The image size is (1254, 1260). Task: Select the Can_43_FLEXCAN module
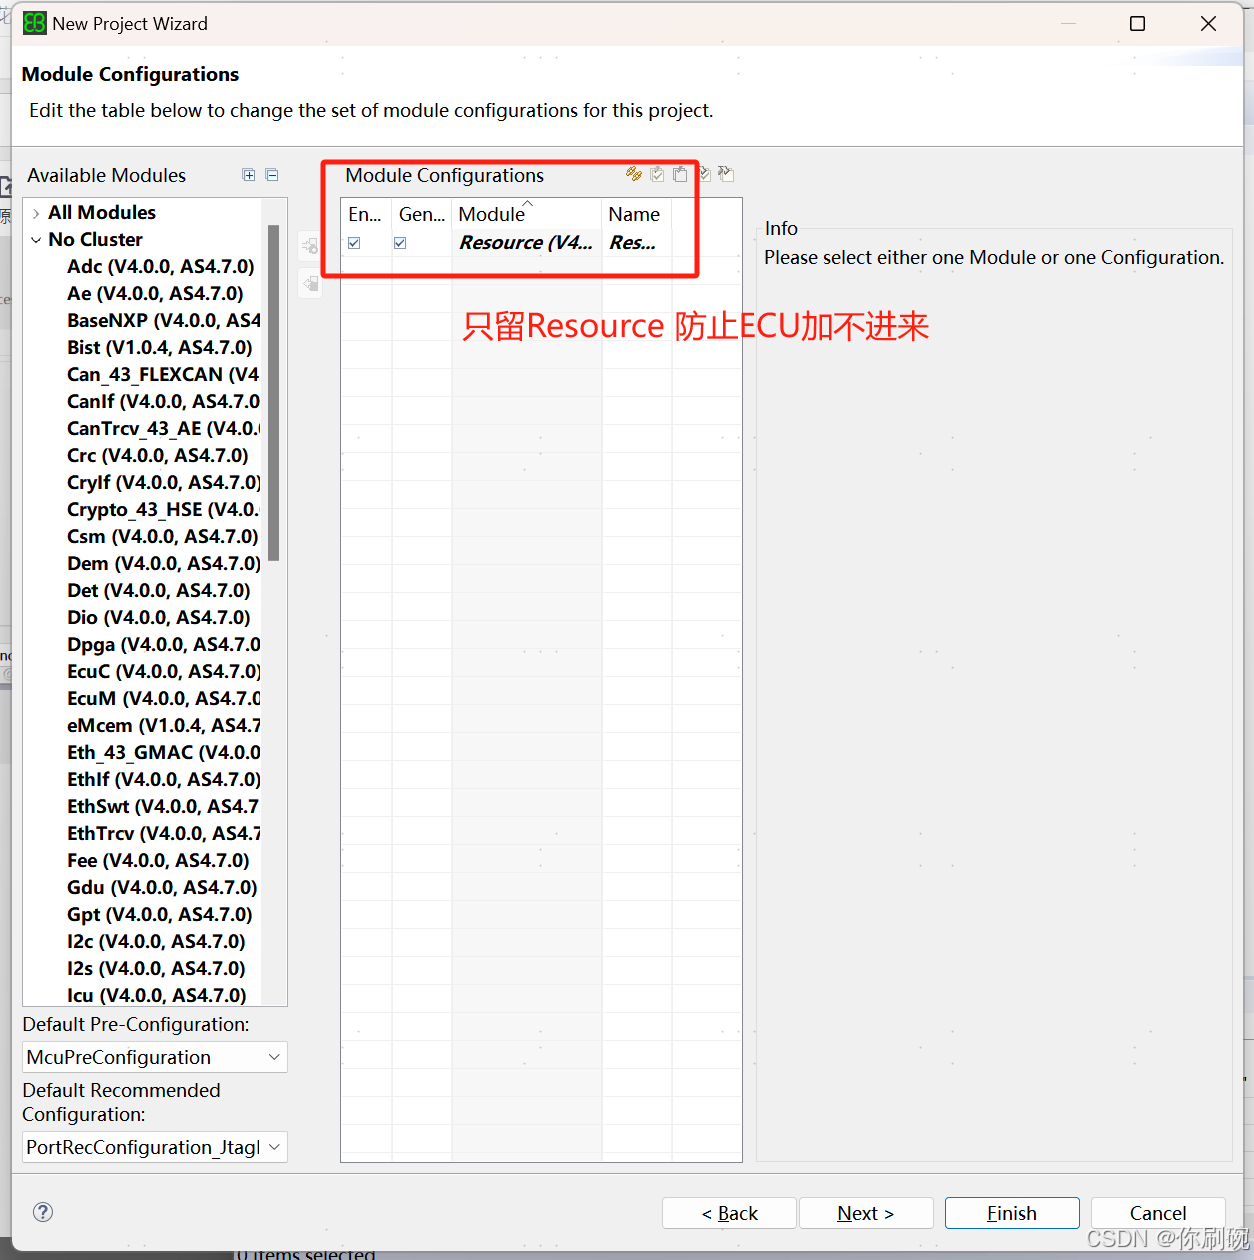click(x=163, y=375)
